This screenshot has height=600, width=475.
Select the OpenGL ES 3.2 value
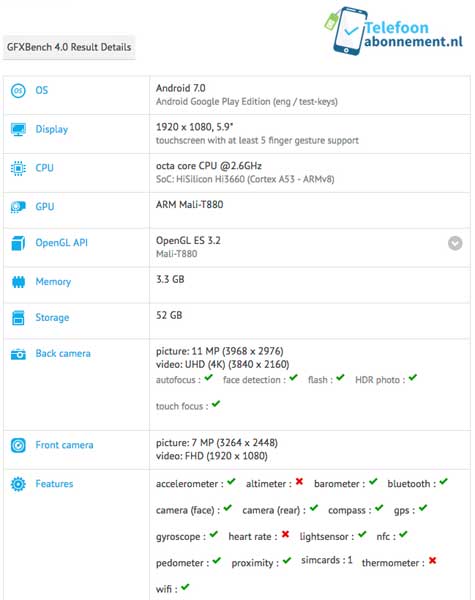point(188,241)
